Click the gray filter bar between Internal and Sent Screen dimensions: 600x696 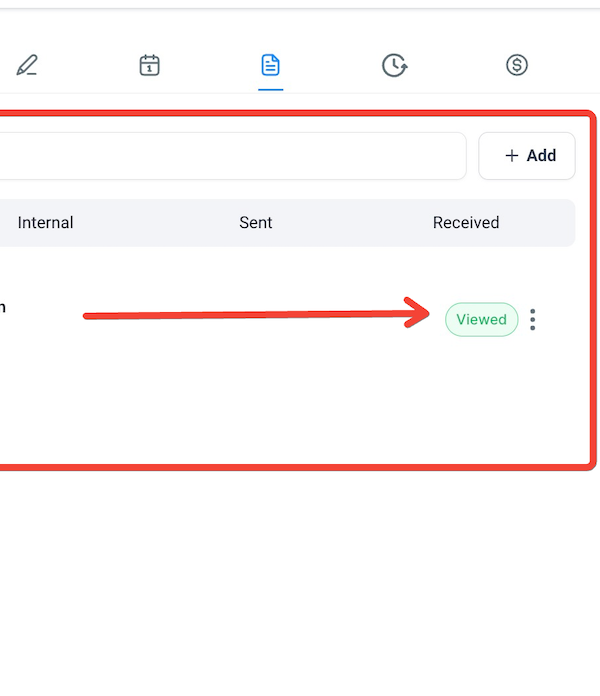click(150, 223)
